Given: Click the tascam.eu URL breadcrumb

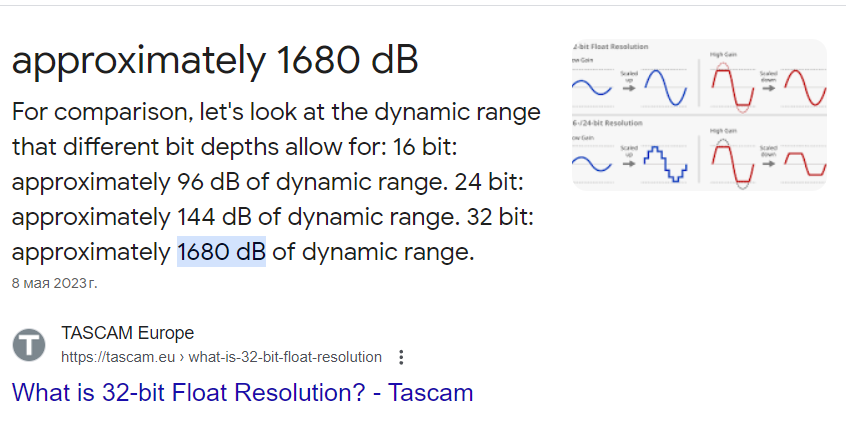Looking at the screenshot, I should coord(221,357).
